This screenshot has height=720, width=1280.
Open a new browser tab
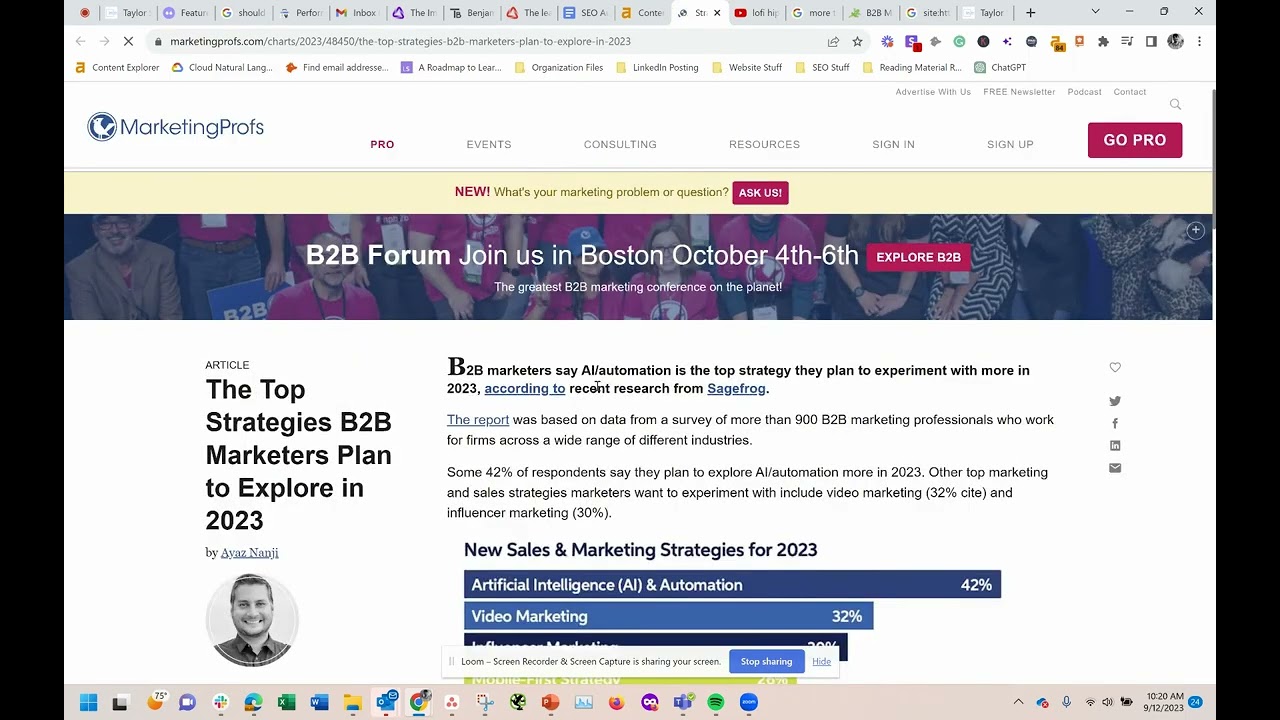point(1030,13)
